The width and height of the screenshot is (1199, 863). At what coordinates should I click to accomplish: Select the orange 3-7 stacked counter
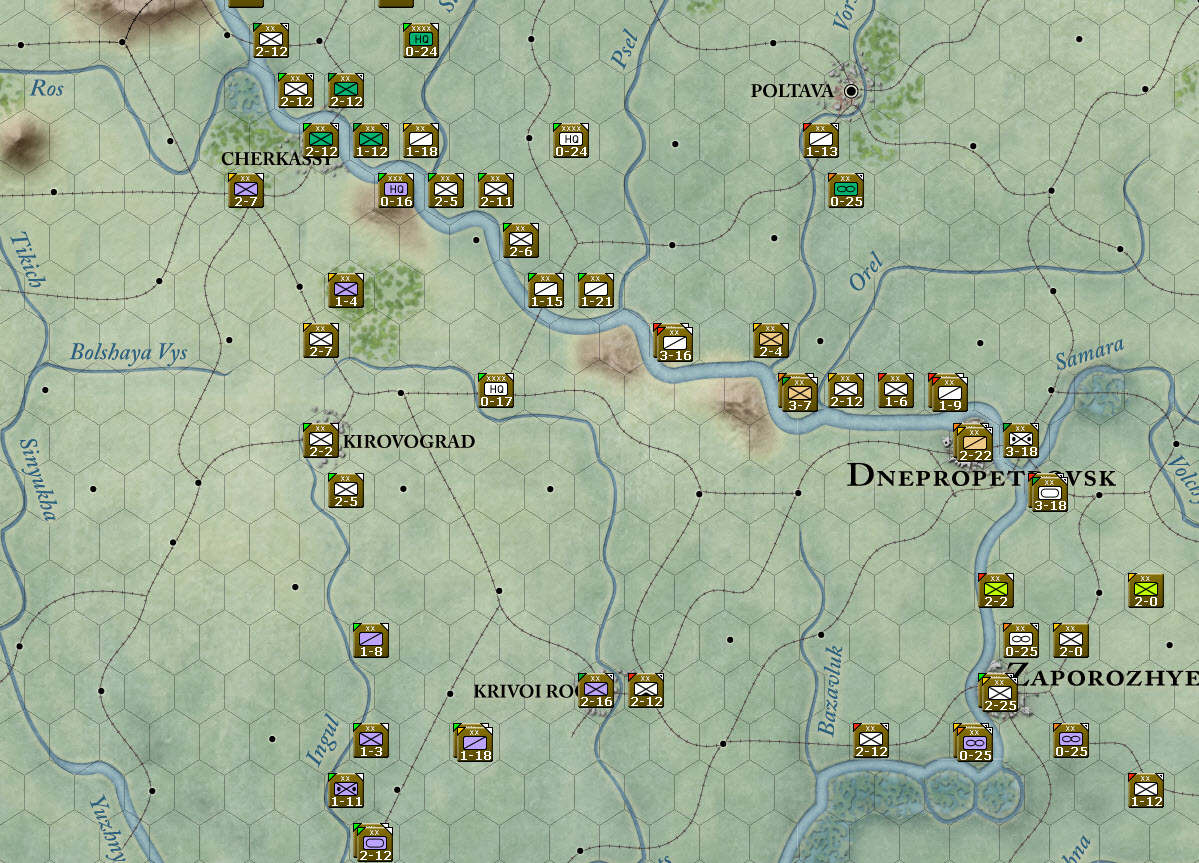coord(798,393)
